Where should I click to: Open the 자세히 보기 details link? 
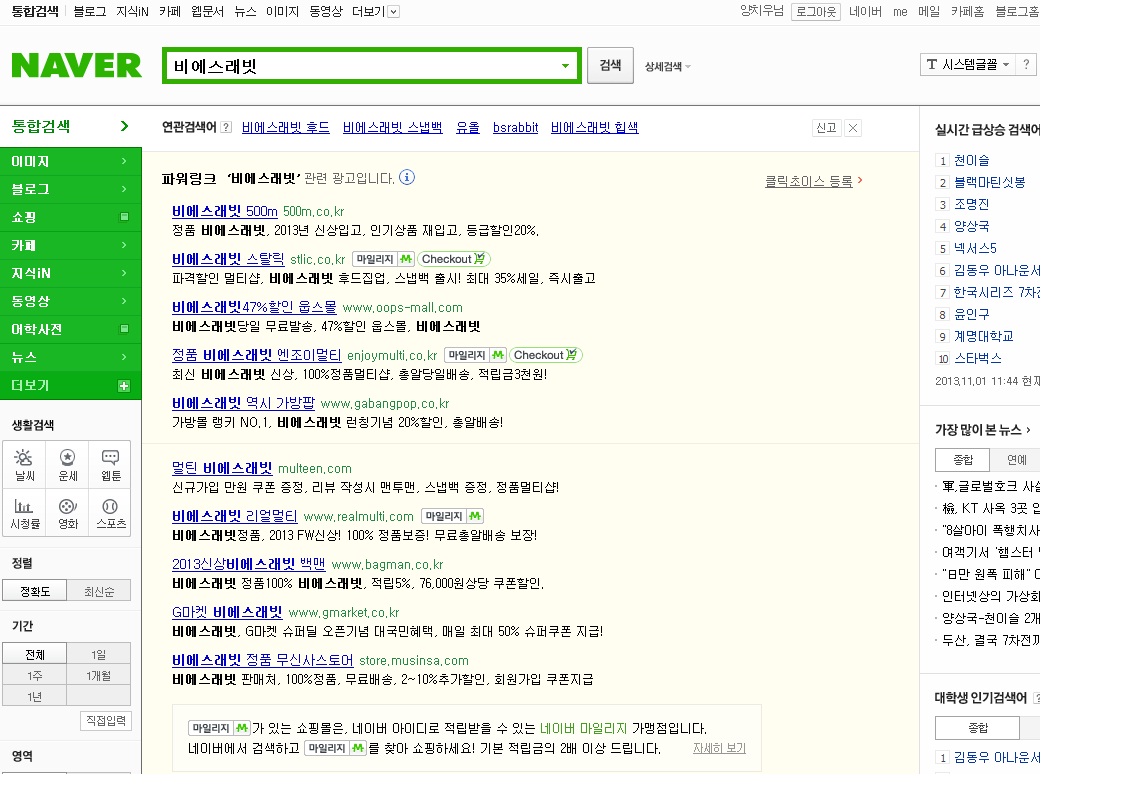pos(719,748)
